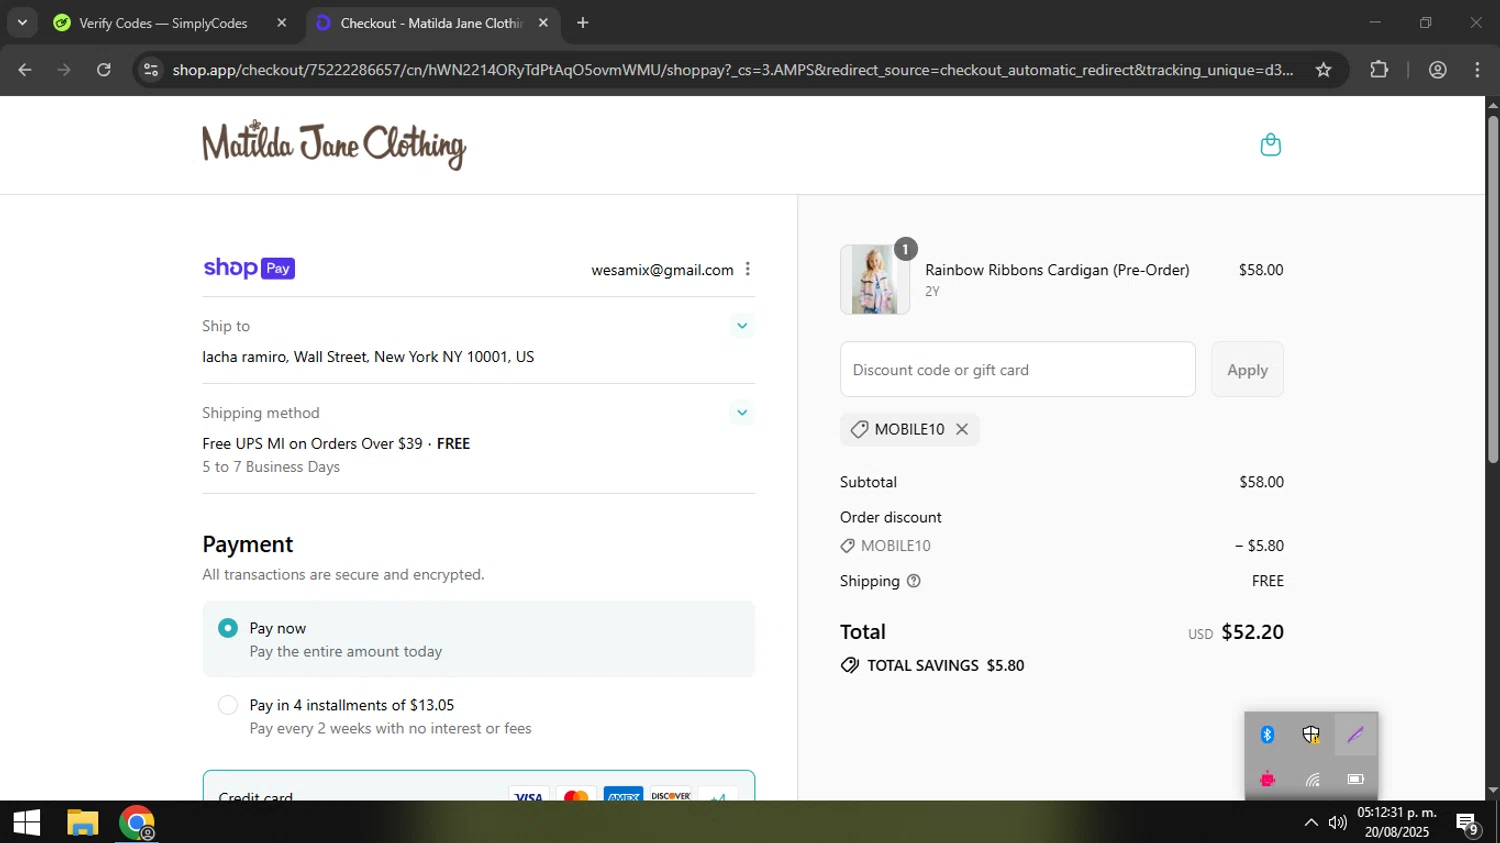Click the Discount code or gift card field
The width and height of the screenshot is (1500, 843).
coord(1018,370)
